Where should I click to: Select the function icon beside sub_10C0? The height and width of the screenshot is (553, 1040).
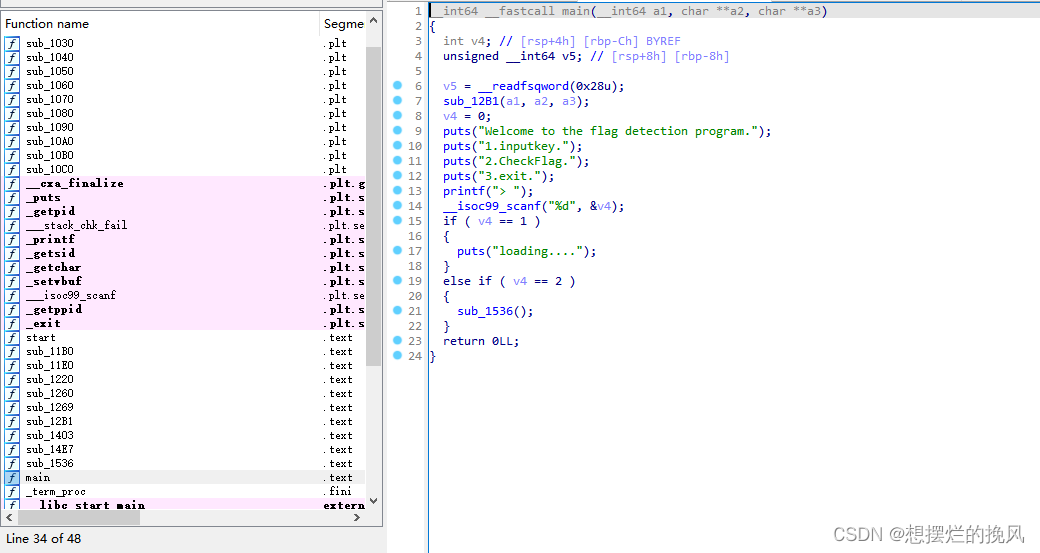12,169
